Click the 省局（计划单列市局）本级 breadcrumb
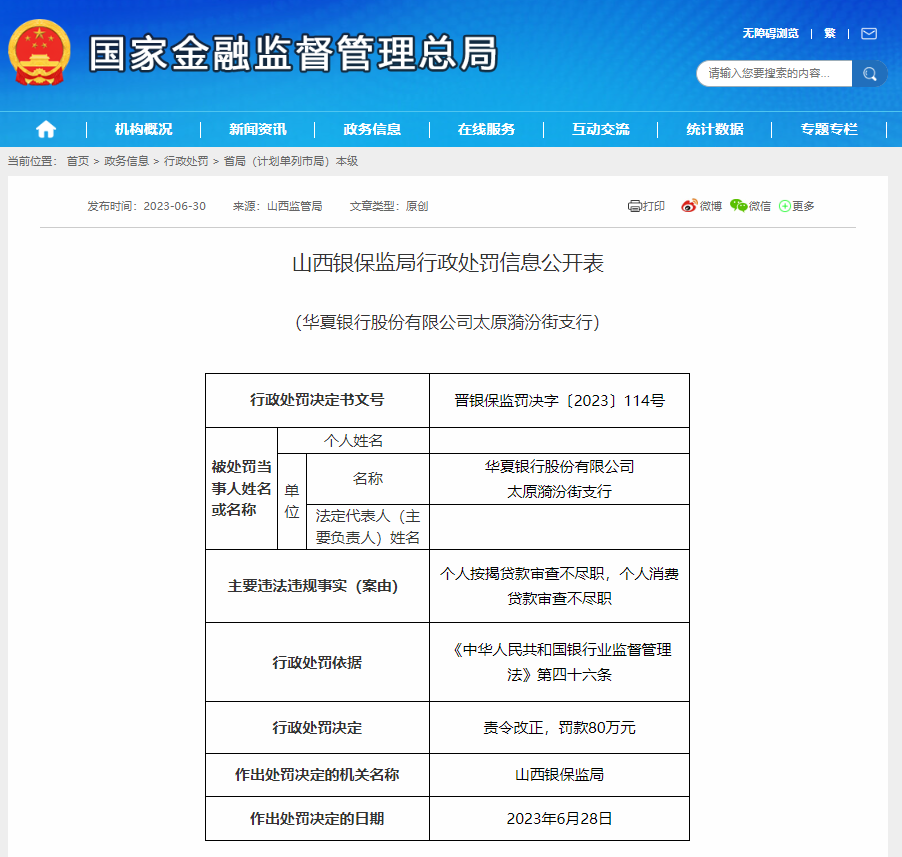Screen dimensions: 902x857 [x=290, y=161]
